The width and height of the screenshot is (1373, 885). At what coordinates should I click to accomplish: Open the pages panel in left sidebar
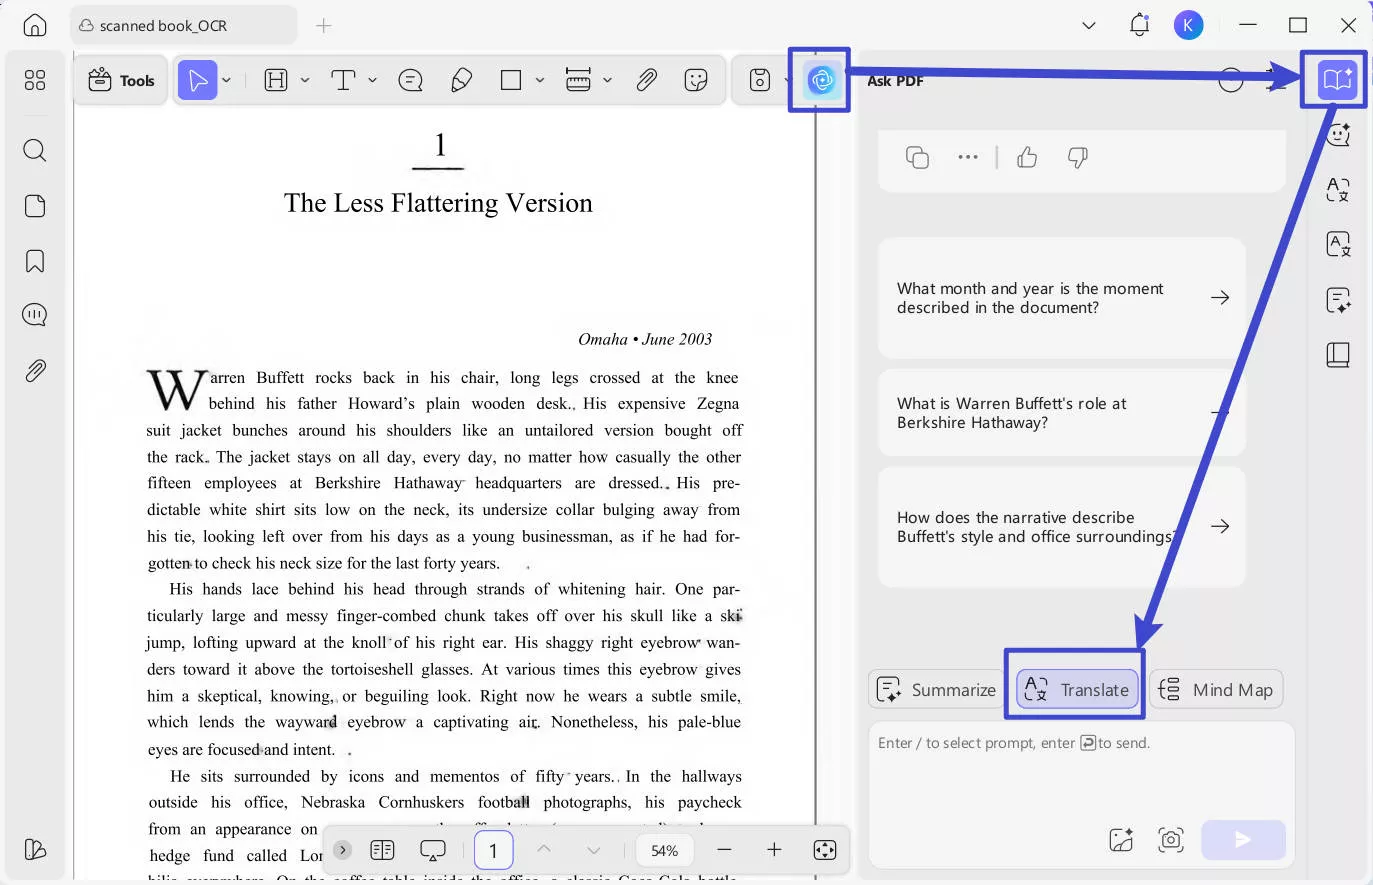35,206
